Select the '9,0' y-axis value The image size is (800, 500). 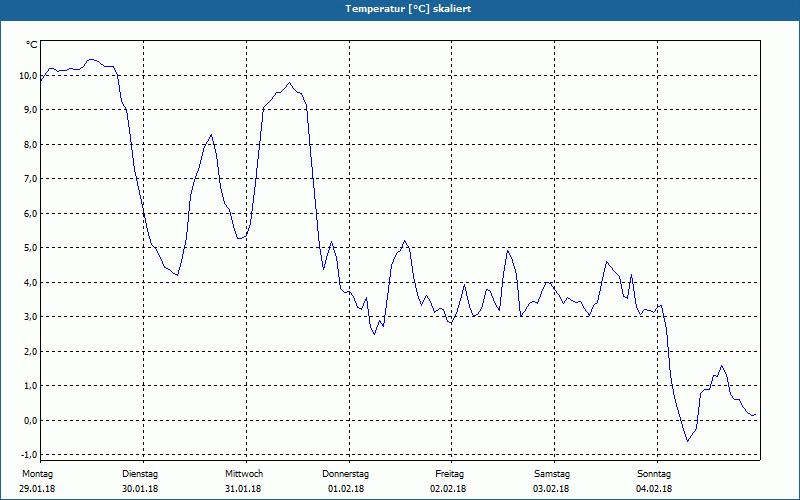point(30,110)
